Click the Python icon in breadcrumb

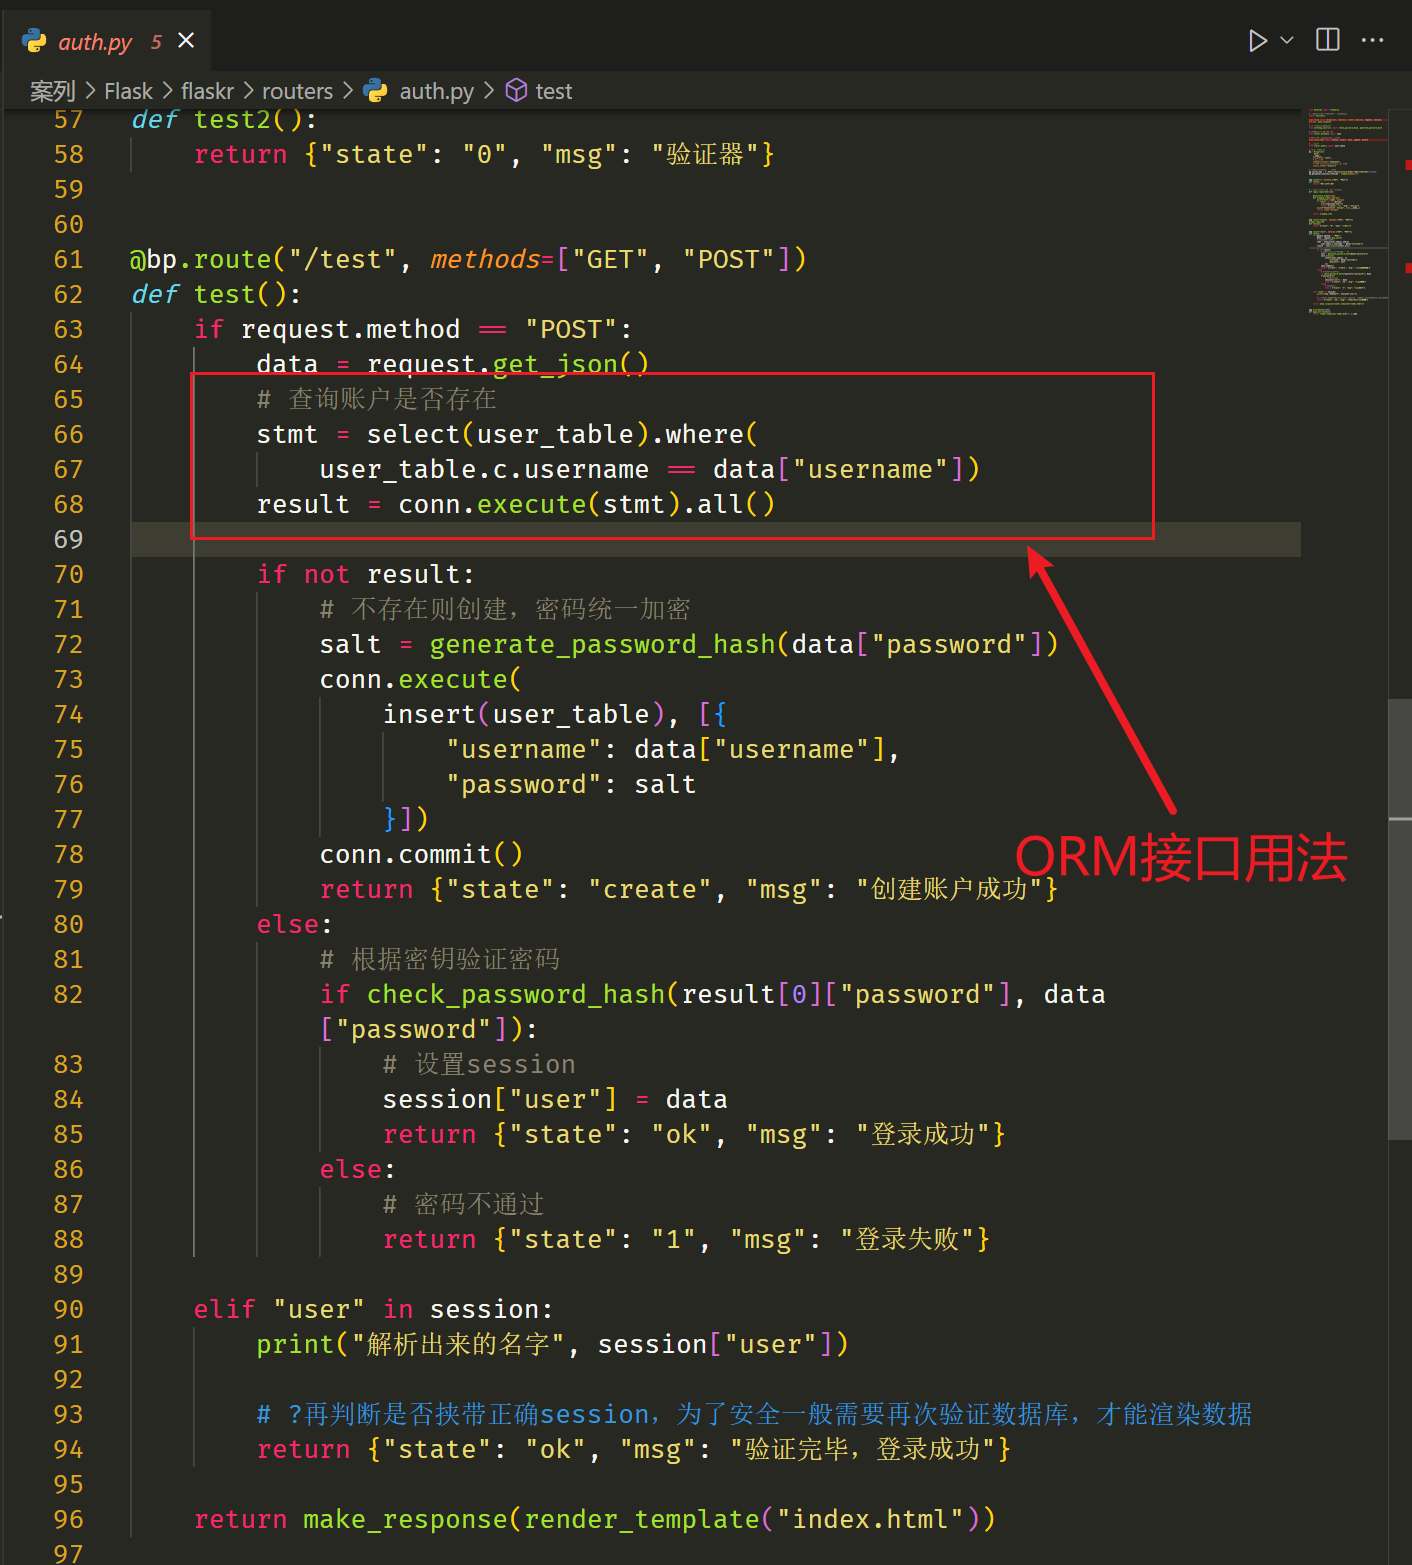click(x=375, y=91)
